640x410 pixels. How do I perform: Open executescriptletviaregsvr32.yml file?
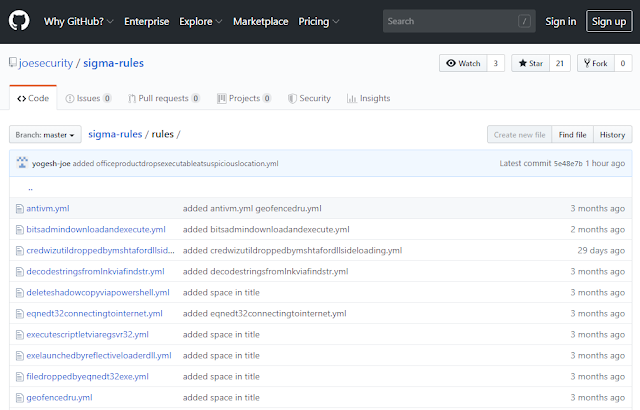tap(87, 335)
